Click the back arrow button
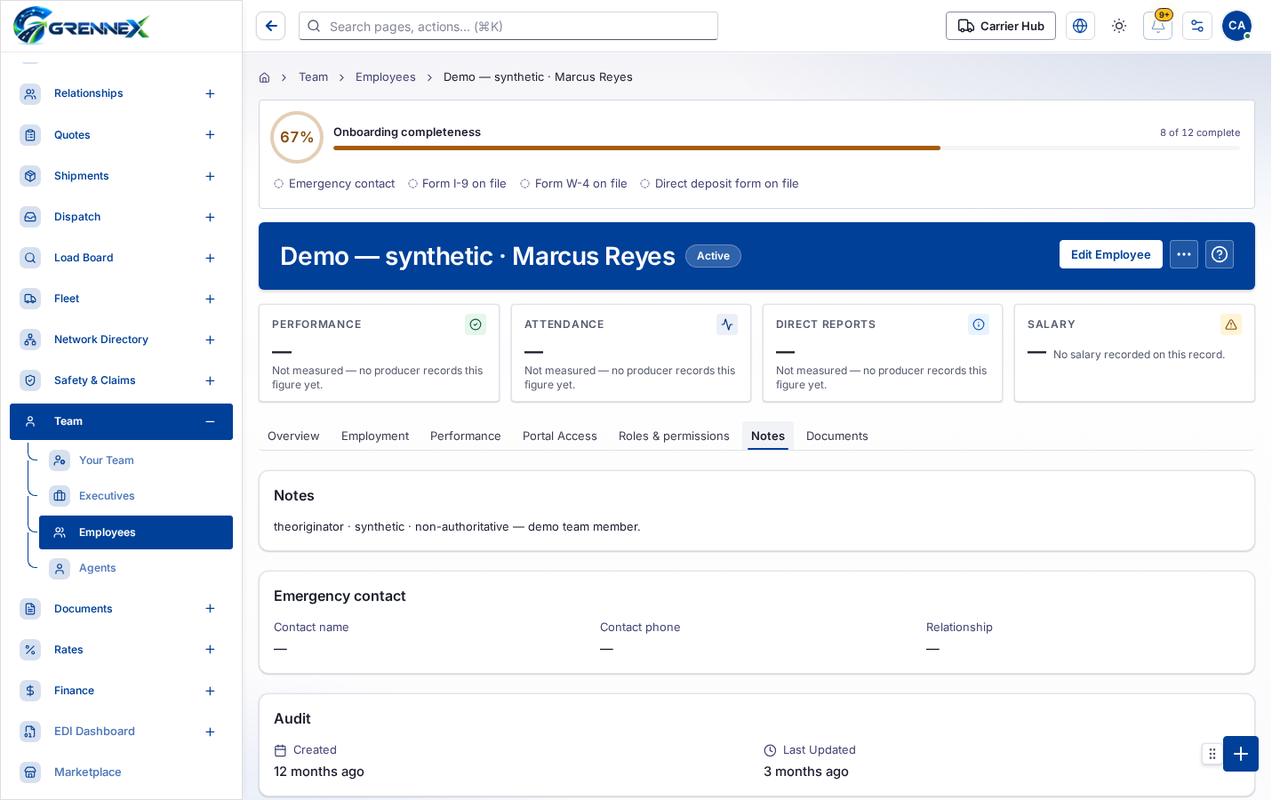 [270, 26]
